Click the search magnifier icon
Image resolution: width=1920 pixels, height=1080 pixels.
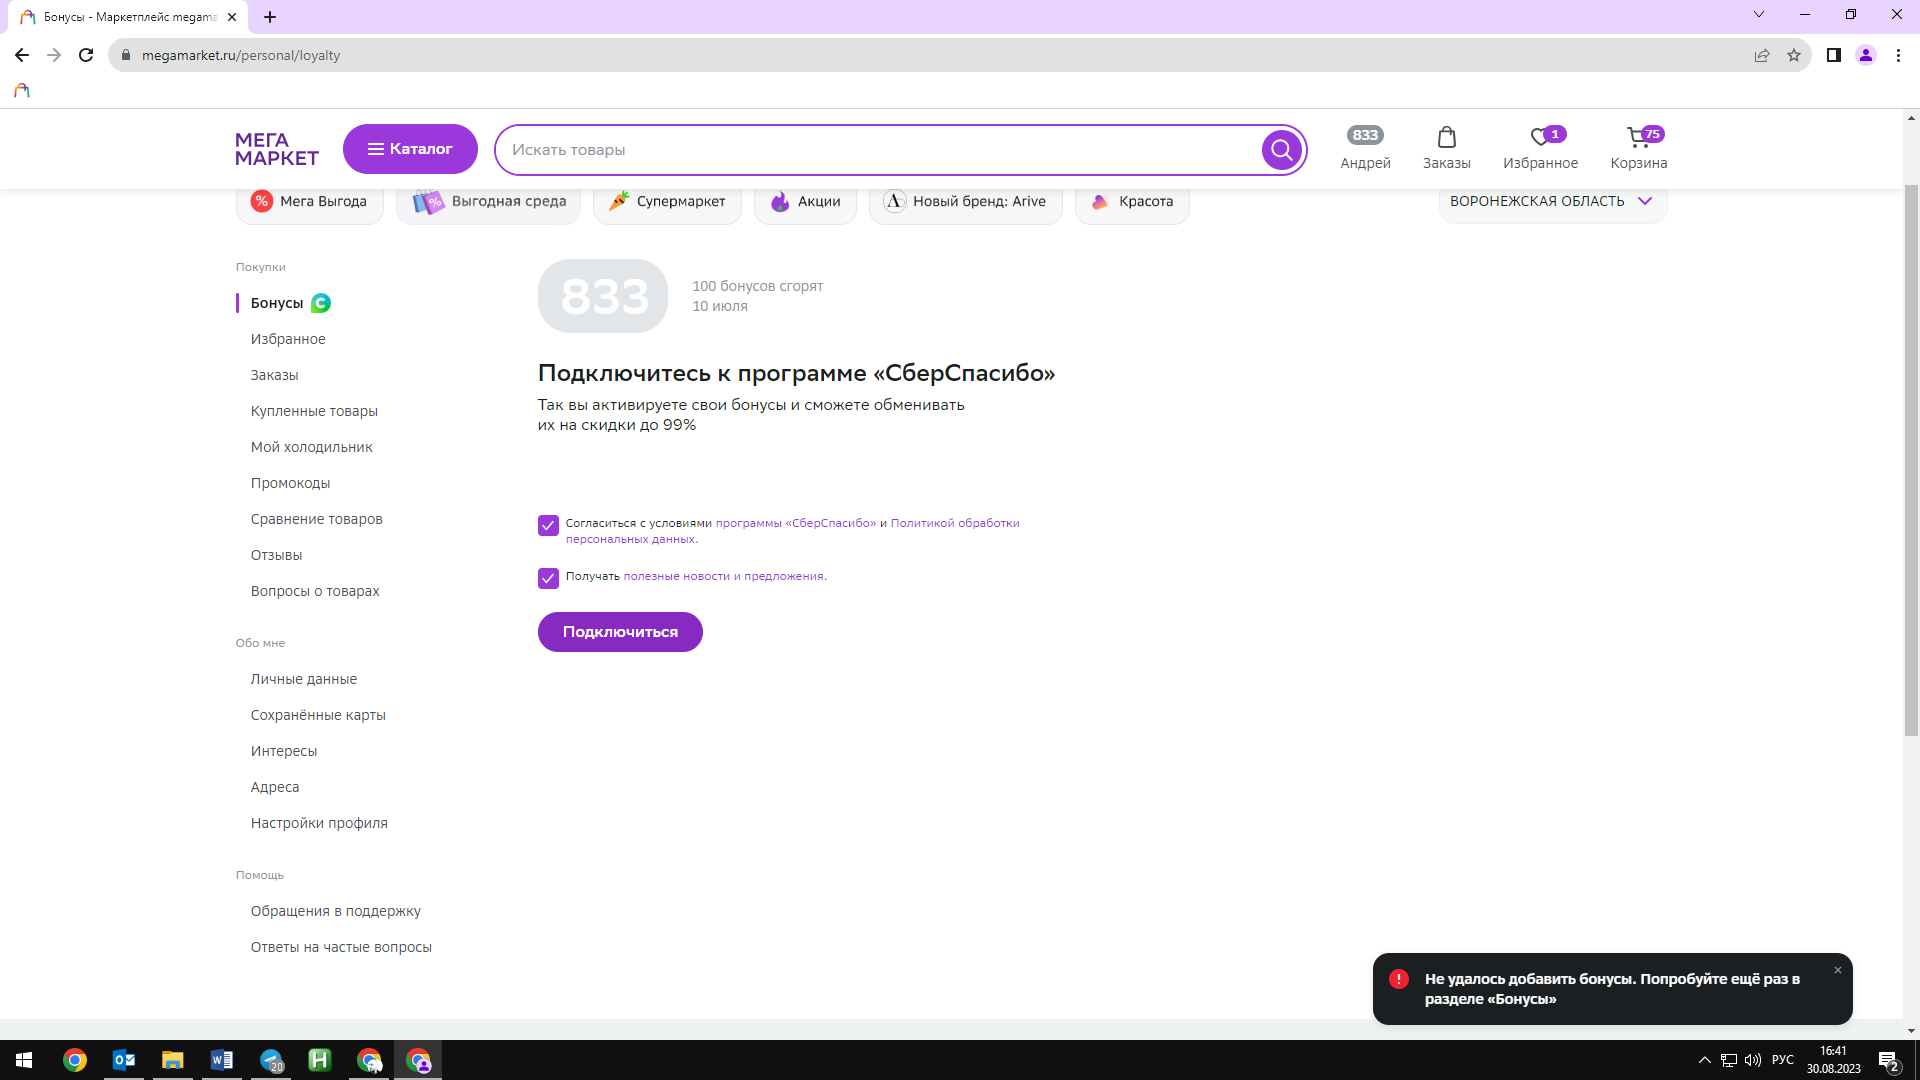coord(1281,150)
